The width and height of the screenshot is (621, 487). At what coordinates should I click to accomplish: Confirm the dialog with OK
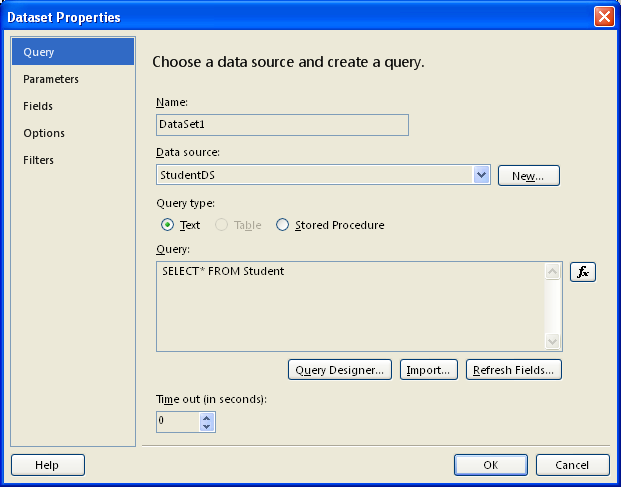click(491, 465)
